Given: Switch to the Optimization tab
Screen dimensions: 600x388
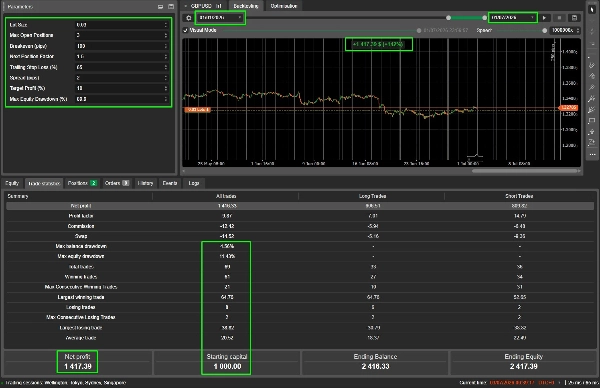Looking at the screenshot, I should click(x=284, y=6).
